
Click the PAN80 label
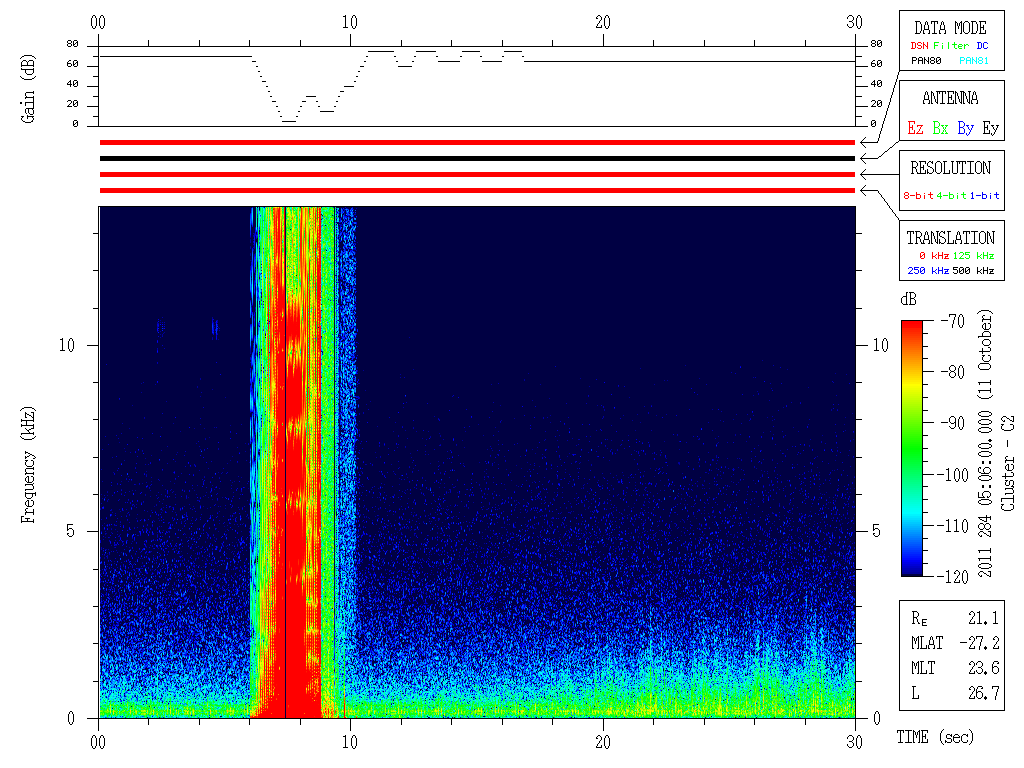(926, 61)
